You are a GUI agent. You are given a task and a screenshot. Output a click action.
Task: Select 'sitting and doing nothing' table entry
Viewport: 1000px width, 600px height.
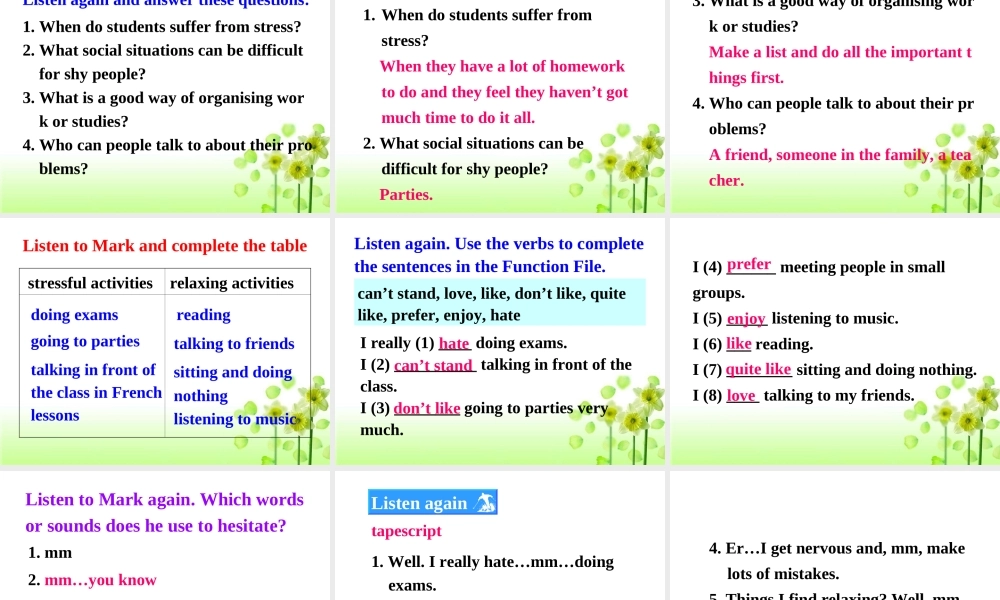click(x=233, y=384)
